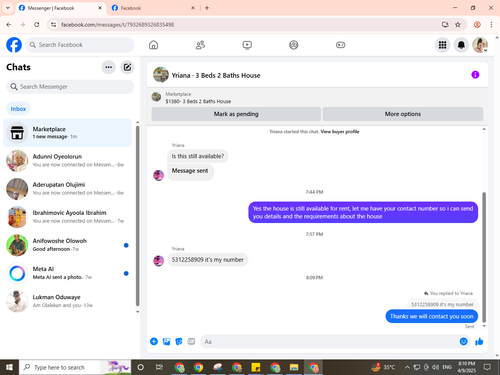The width and height of the screenshot is (500, 375).
Task: Click the Marketplace storefront icon in chats
Action: pos(17,133)
